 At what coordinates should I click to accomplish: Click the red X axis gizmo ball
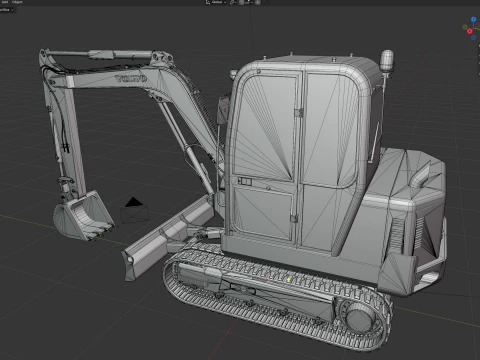tap(470, 31)
